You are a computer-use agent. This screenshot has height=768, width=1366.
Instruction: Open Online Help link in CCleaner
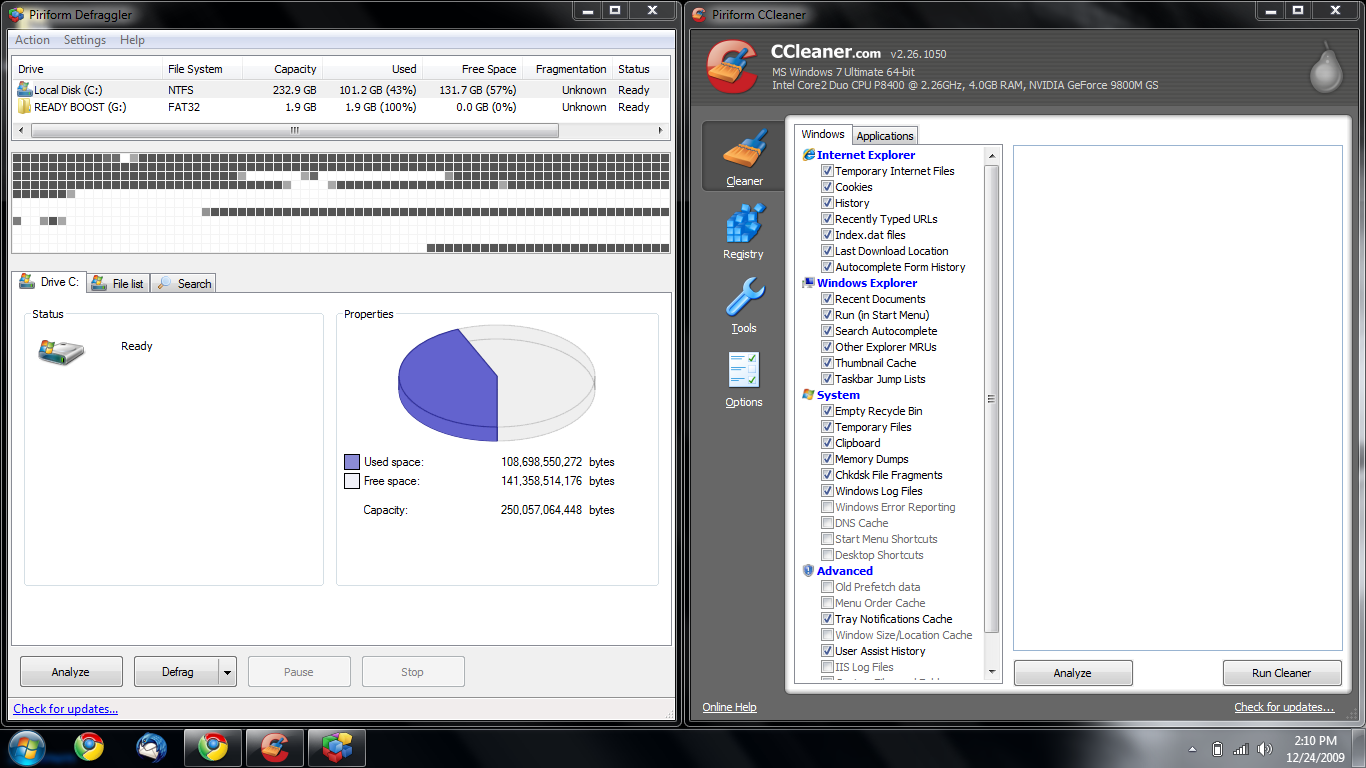(729, 707)
